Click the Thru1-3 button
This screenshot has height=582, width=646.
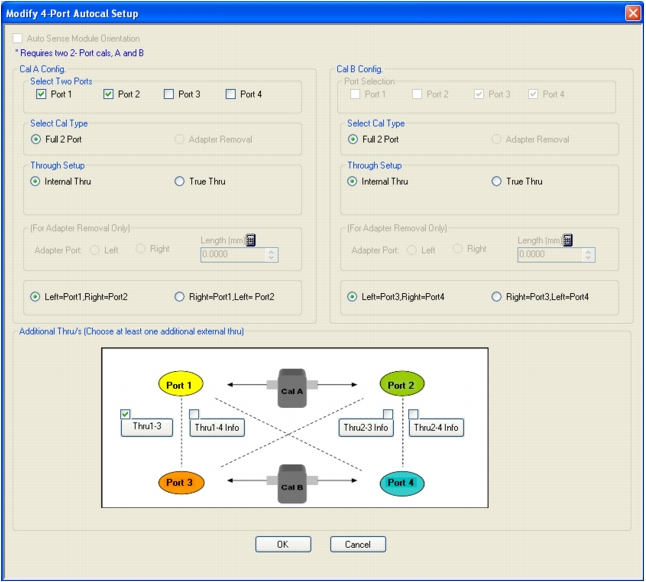tap(147, 427)
